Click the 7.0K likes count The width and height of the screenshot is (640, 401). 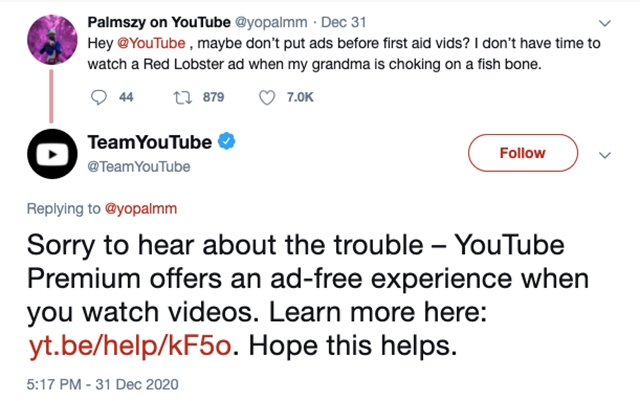pyautogui.click(x=300, y=97)
